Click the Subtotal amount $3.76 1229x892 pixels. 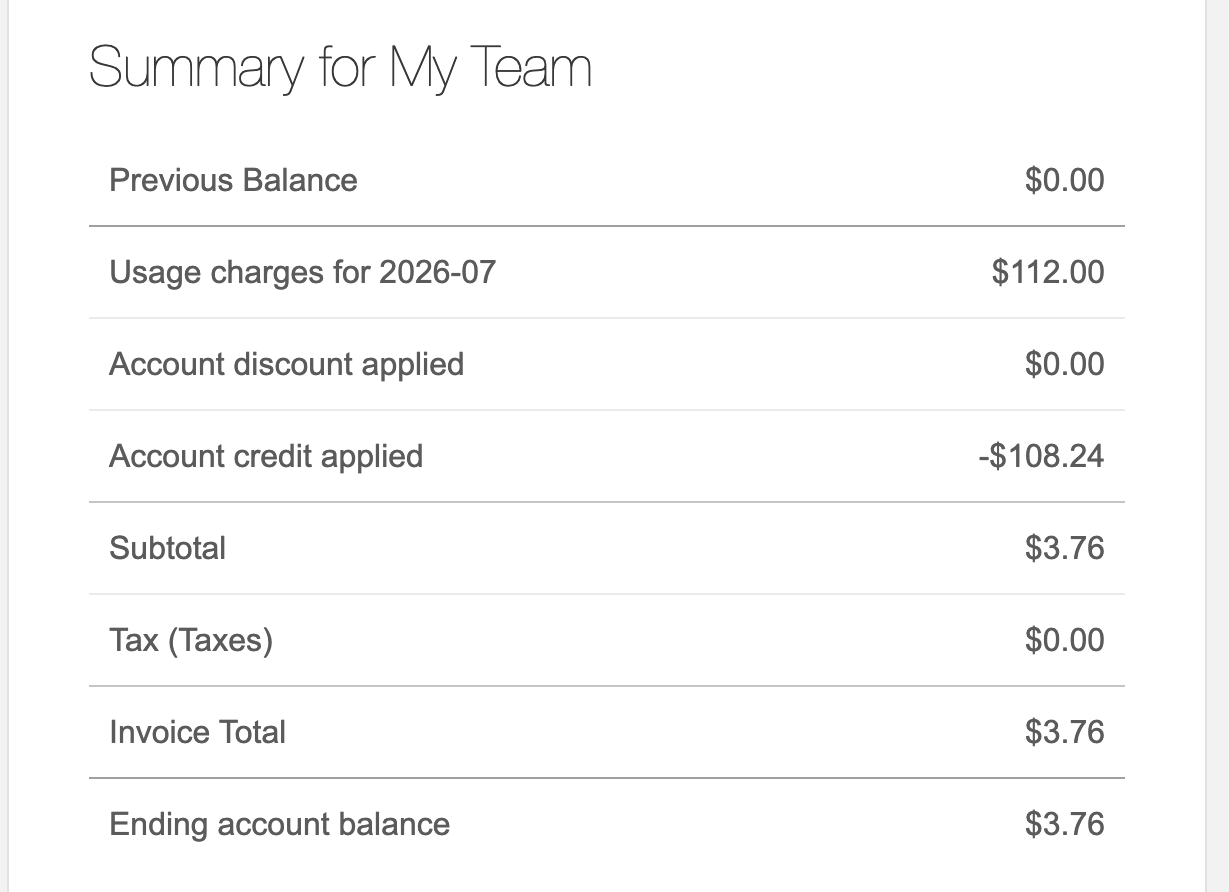(x=1064, y=548)
